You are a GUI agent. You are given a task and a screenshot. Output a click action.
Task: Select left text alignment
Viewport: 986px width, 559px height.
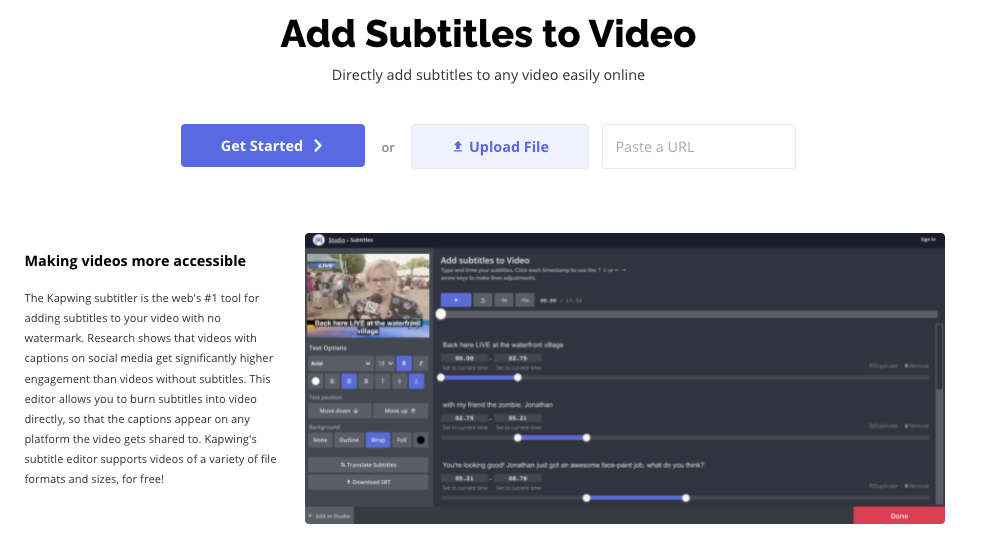pos(332,381)
